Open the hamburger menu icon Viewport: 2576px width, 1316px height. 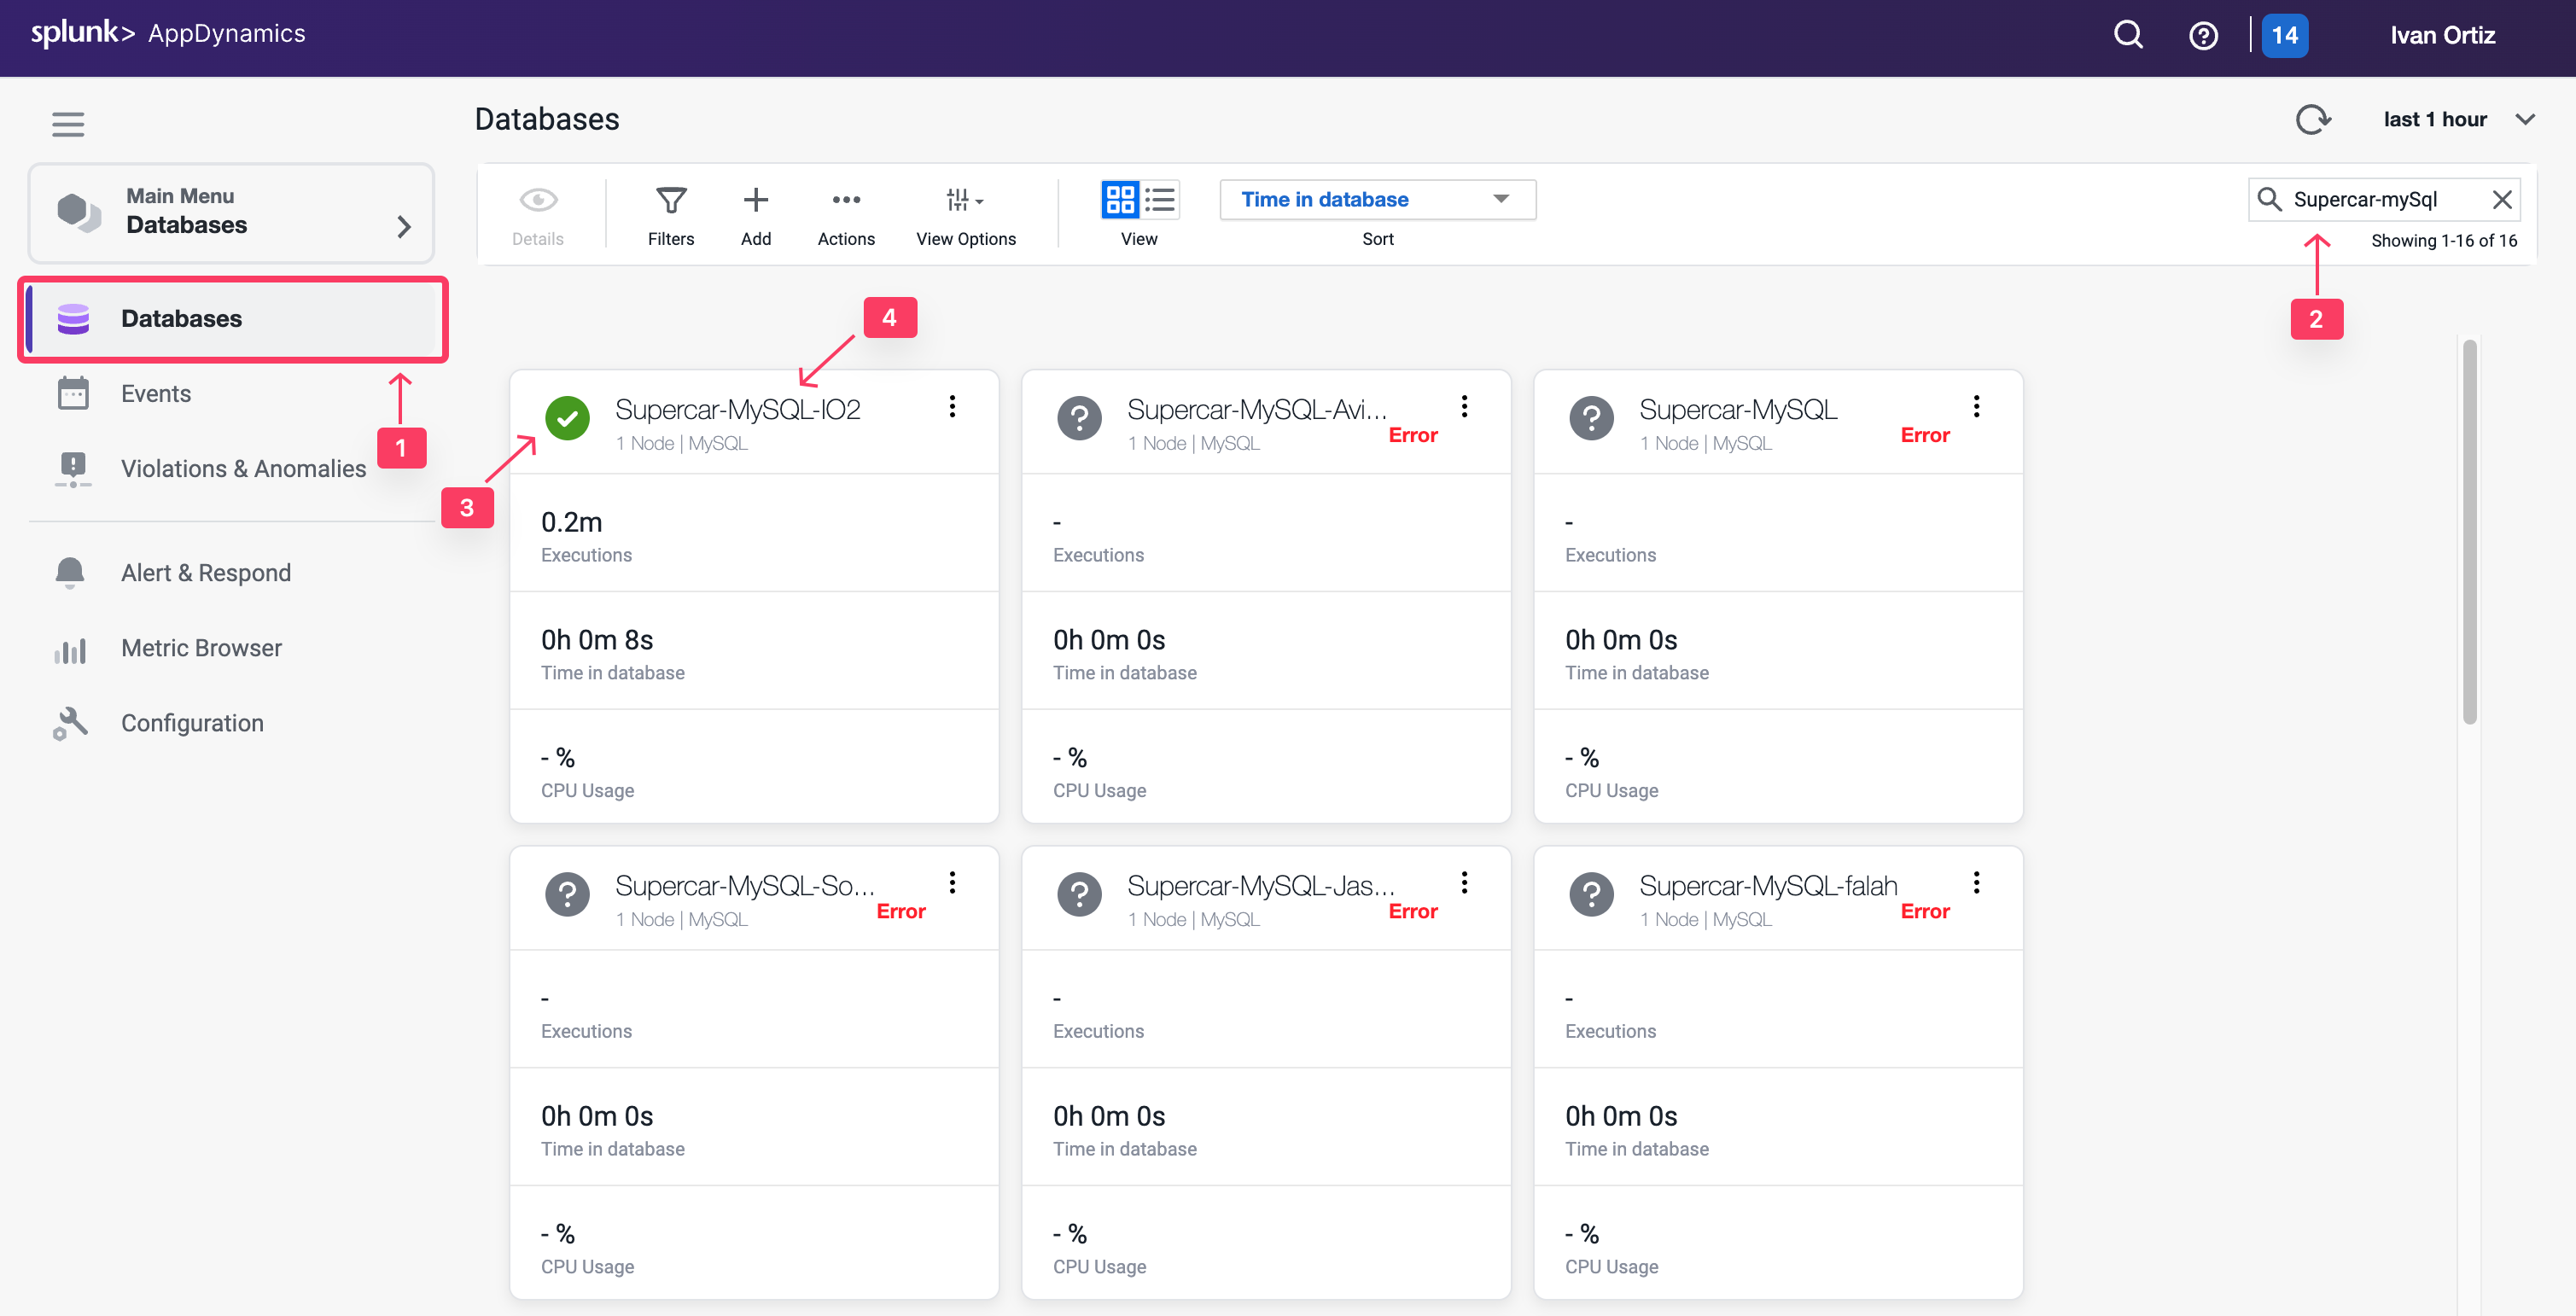pos(68,124)
